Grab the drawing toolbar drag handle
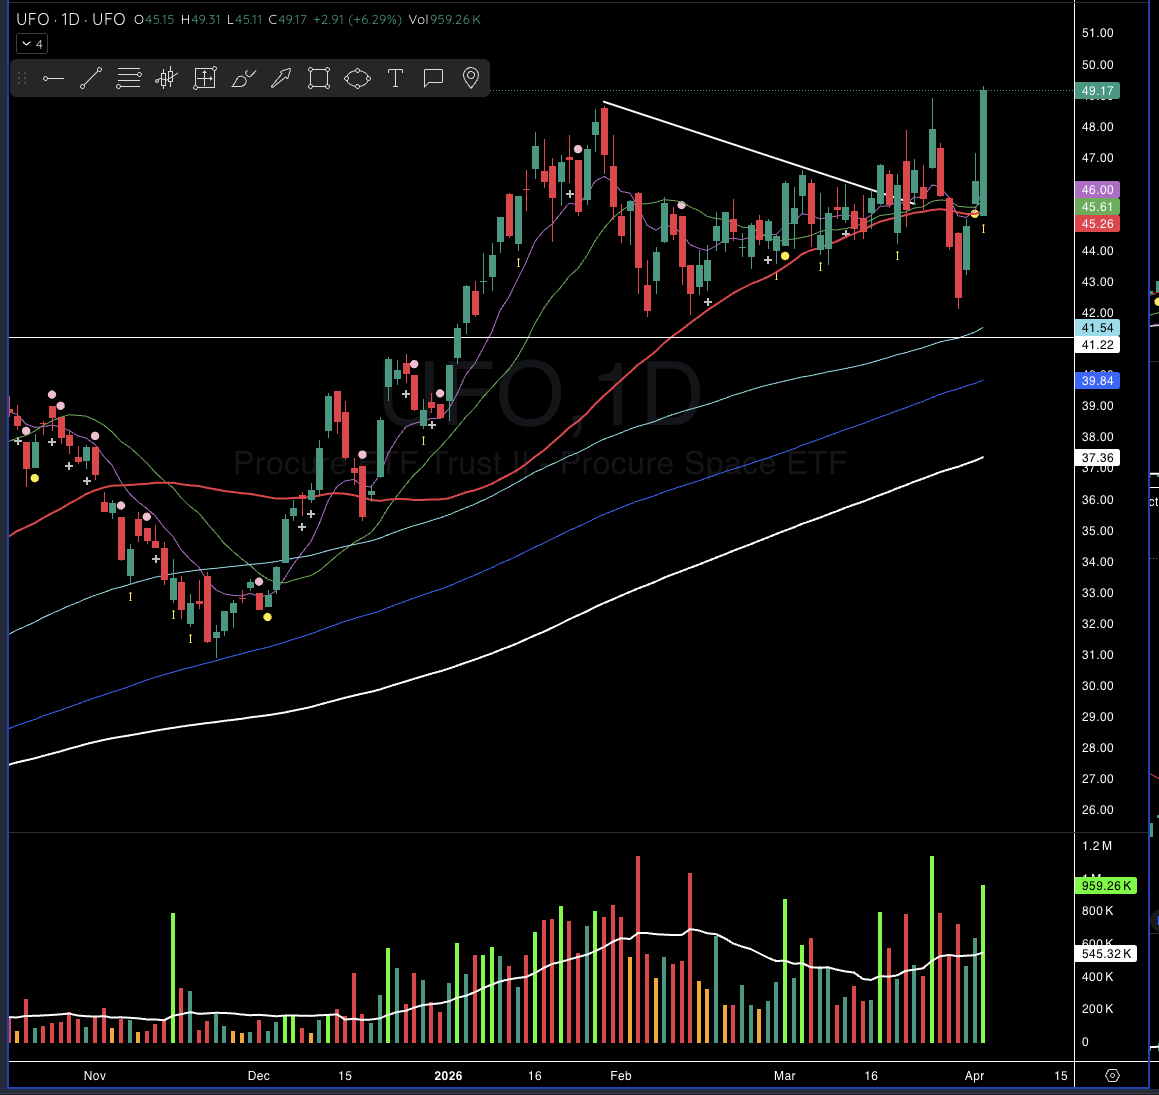The height and width of the screenshot is (1095, 1159). pos(22,78)
